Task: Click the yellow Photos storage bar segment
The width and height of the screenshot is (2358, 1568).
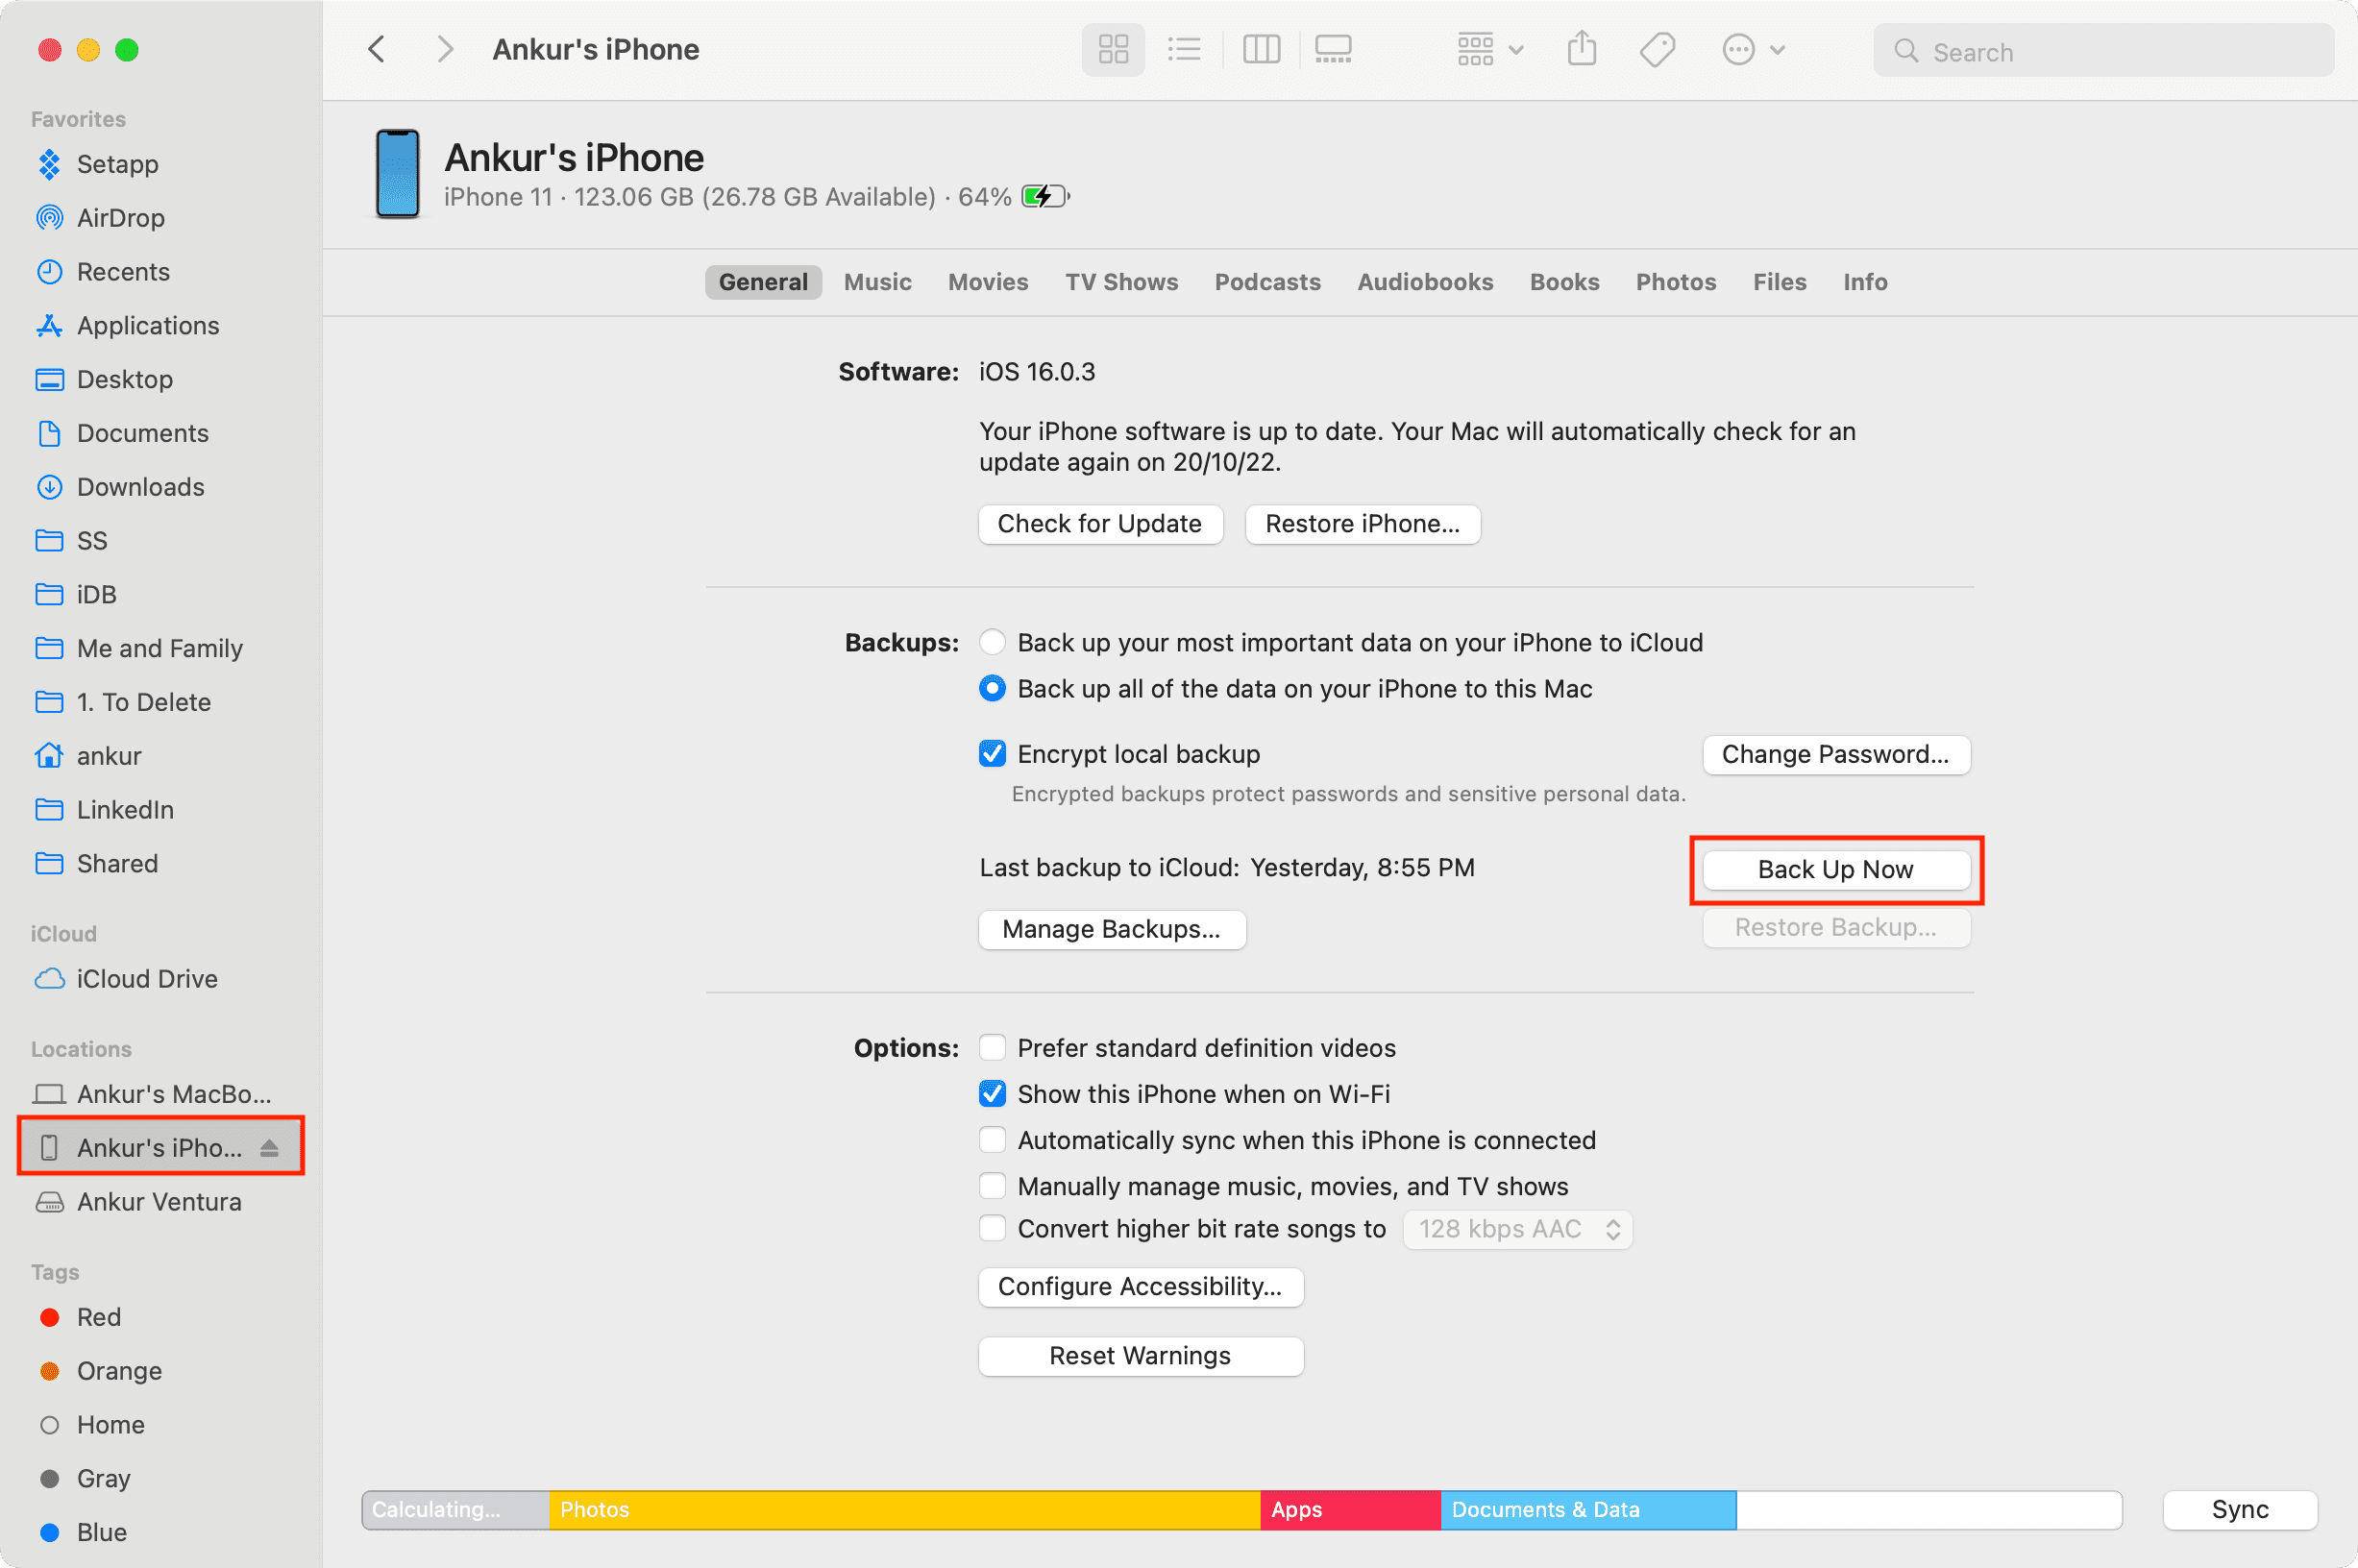Action: pyautogui.click(x=903, y=1509)
